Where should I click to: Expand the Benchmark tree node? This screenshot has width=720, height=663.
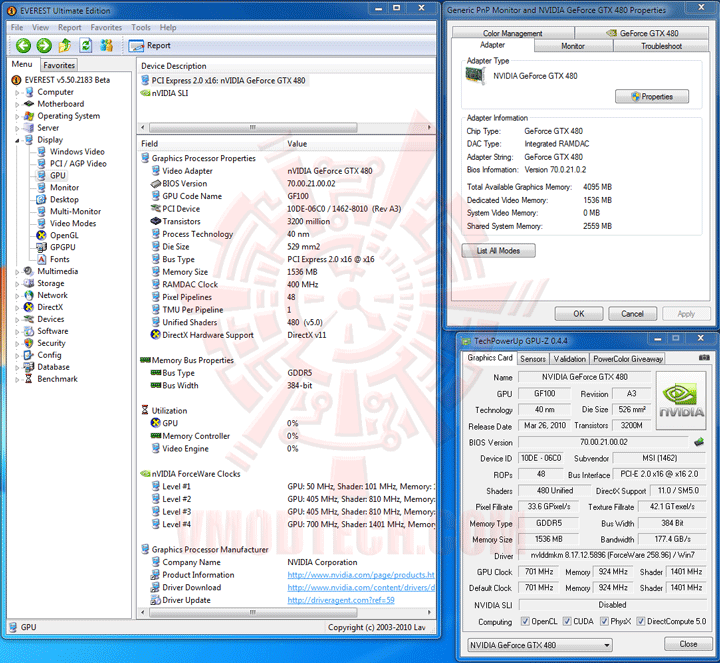[17, 380]
